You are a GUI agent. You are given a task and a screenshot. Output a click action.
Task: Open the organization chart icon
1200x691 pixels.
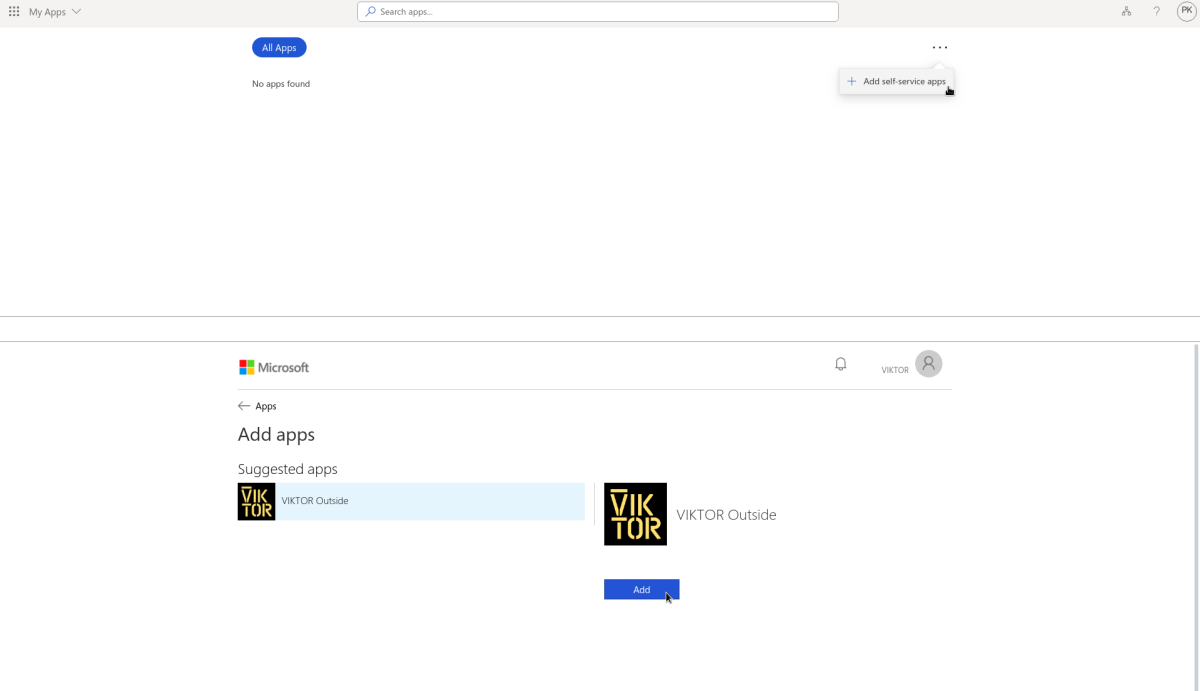point(1126,12)
